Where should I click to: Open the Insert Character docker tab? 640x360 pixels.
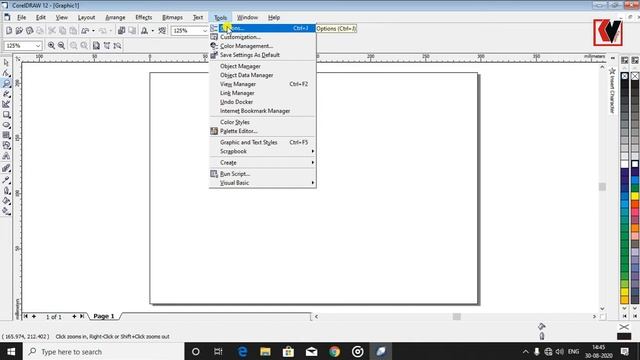(612, 91)
